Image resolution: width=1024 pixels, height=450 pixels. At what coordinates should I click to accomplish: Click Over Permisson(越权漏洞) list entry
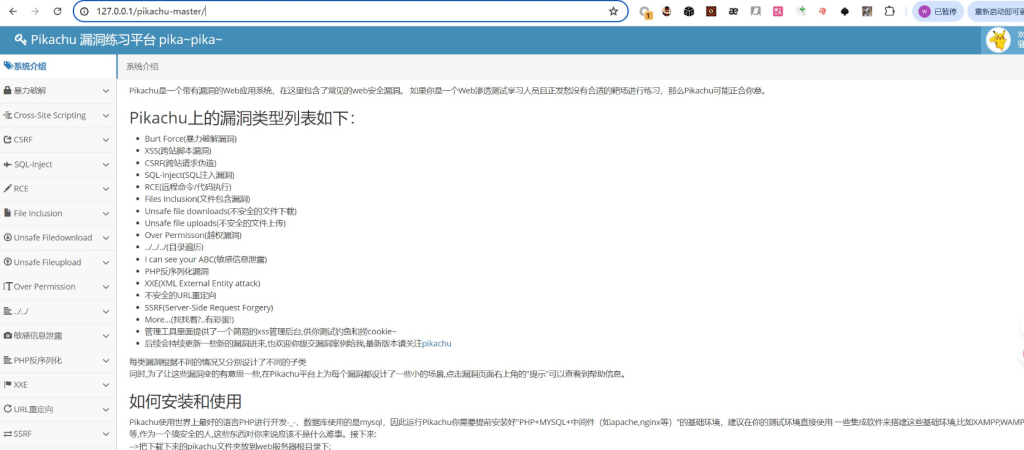pos(193,235)
